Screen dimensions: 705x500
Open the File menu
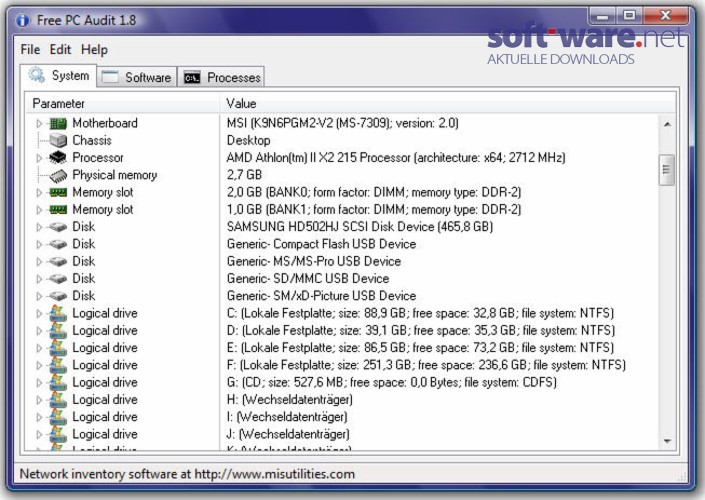point(30,49)
